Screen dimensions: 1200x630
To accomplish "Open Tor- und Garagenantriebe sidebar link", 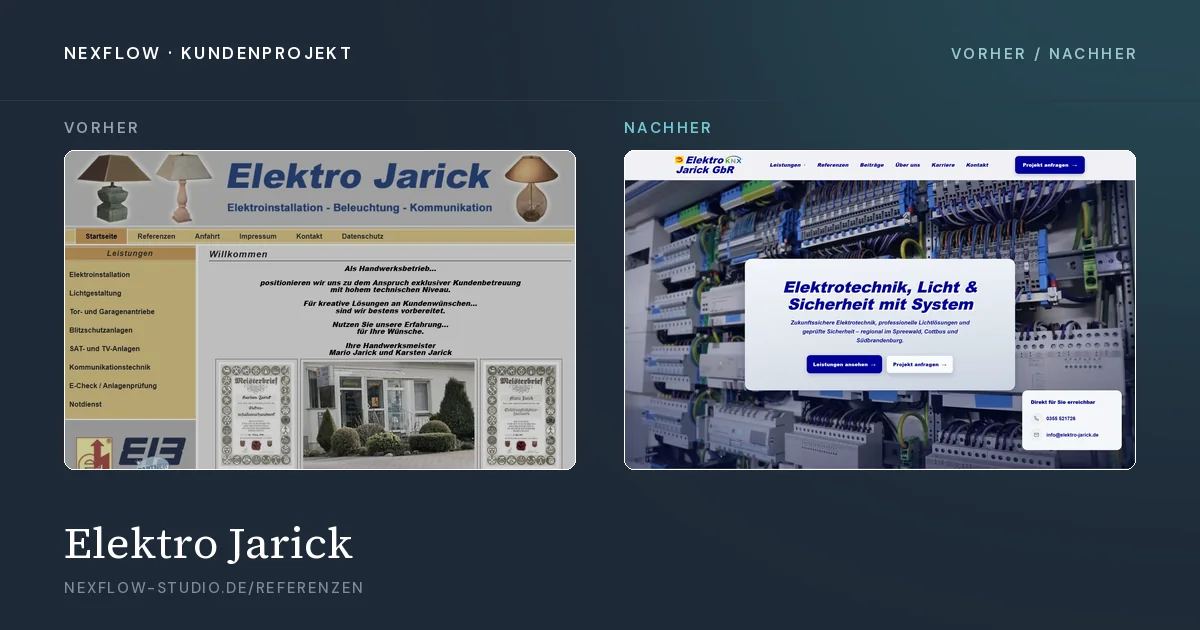I will [x=112, y=311].
